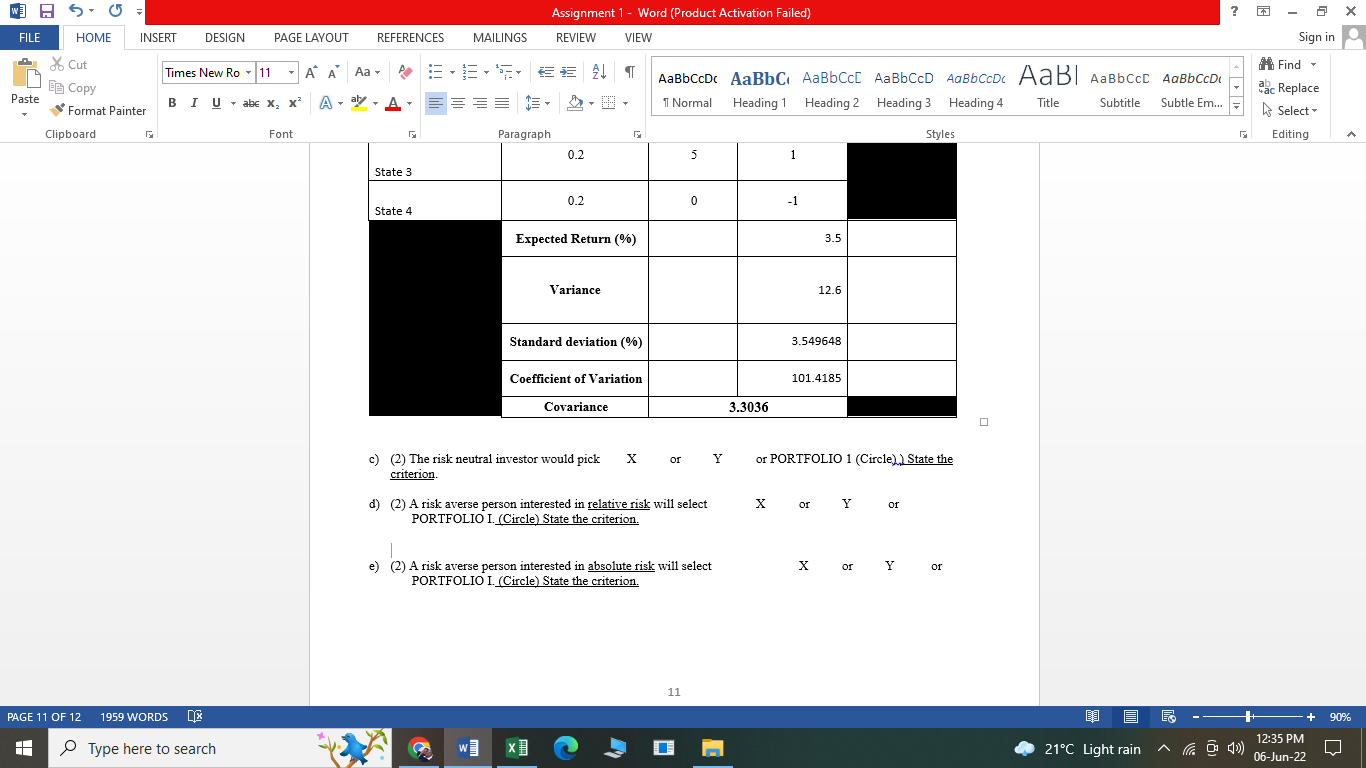
Task: Open the MAILINGS tab
Action: click(x=499, y=37)
